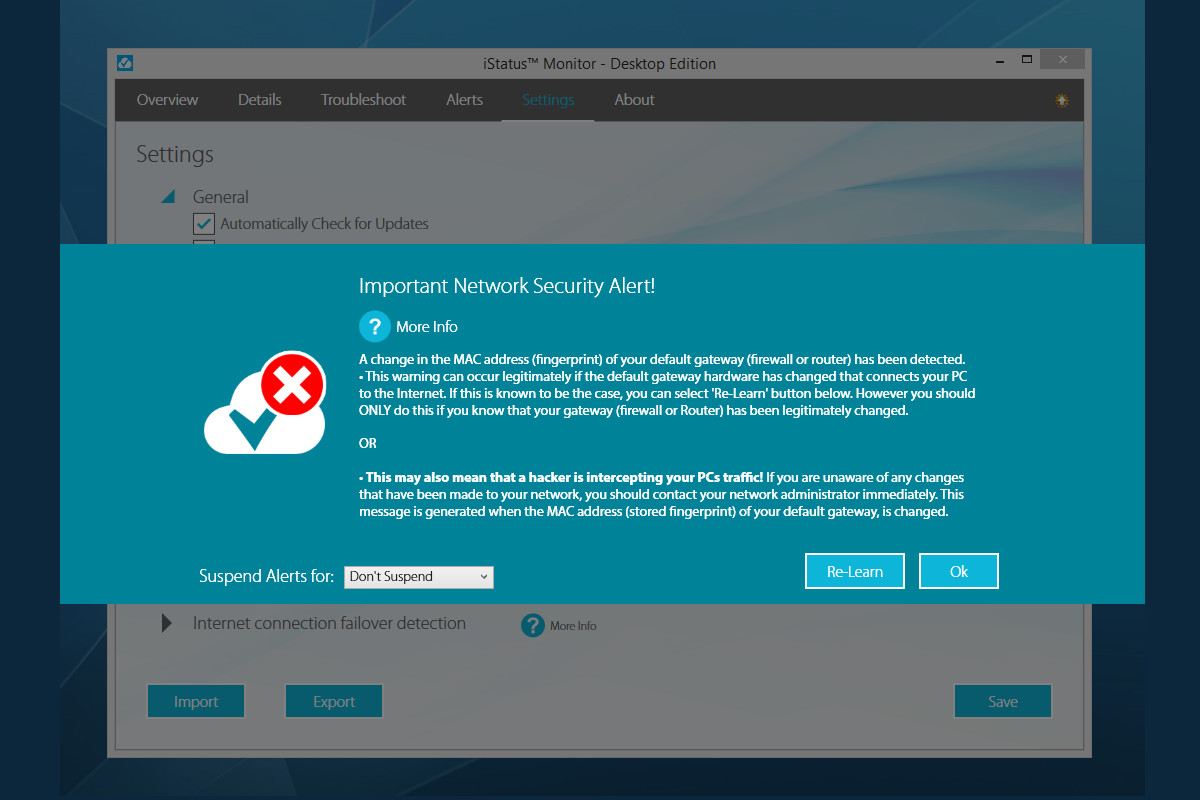Open the About tab
Viewport: 1200px width, 800px height.
click(634, 100)
